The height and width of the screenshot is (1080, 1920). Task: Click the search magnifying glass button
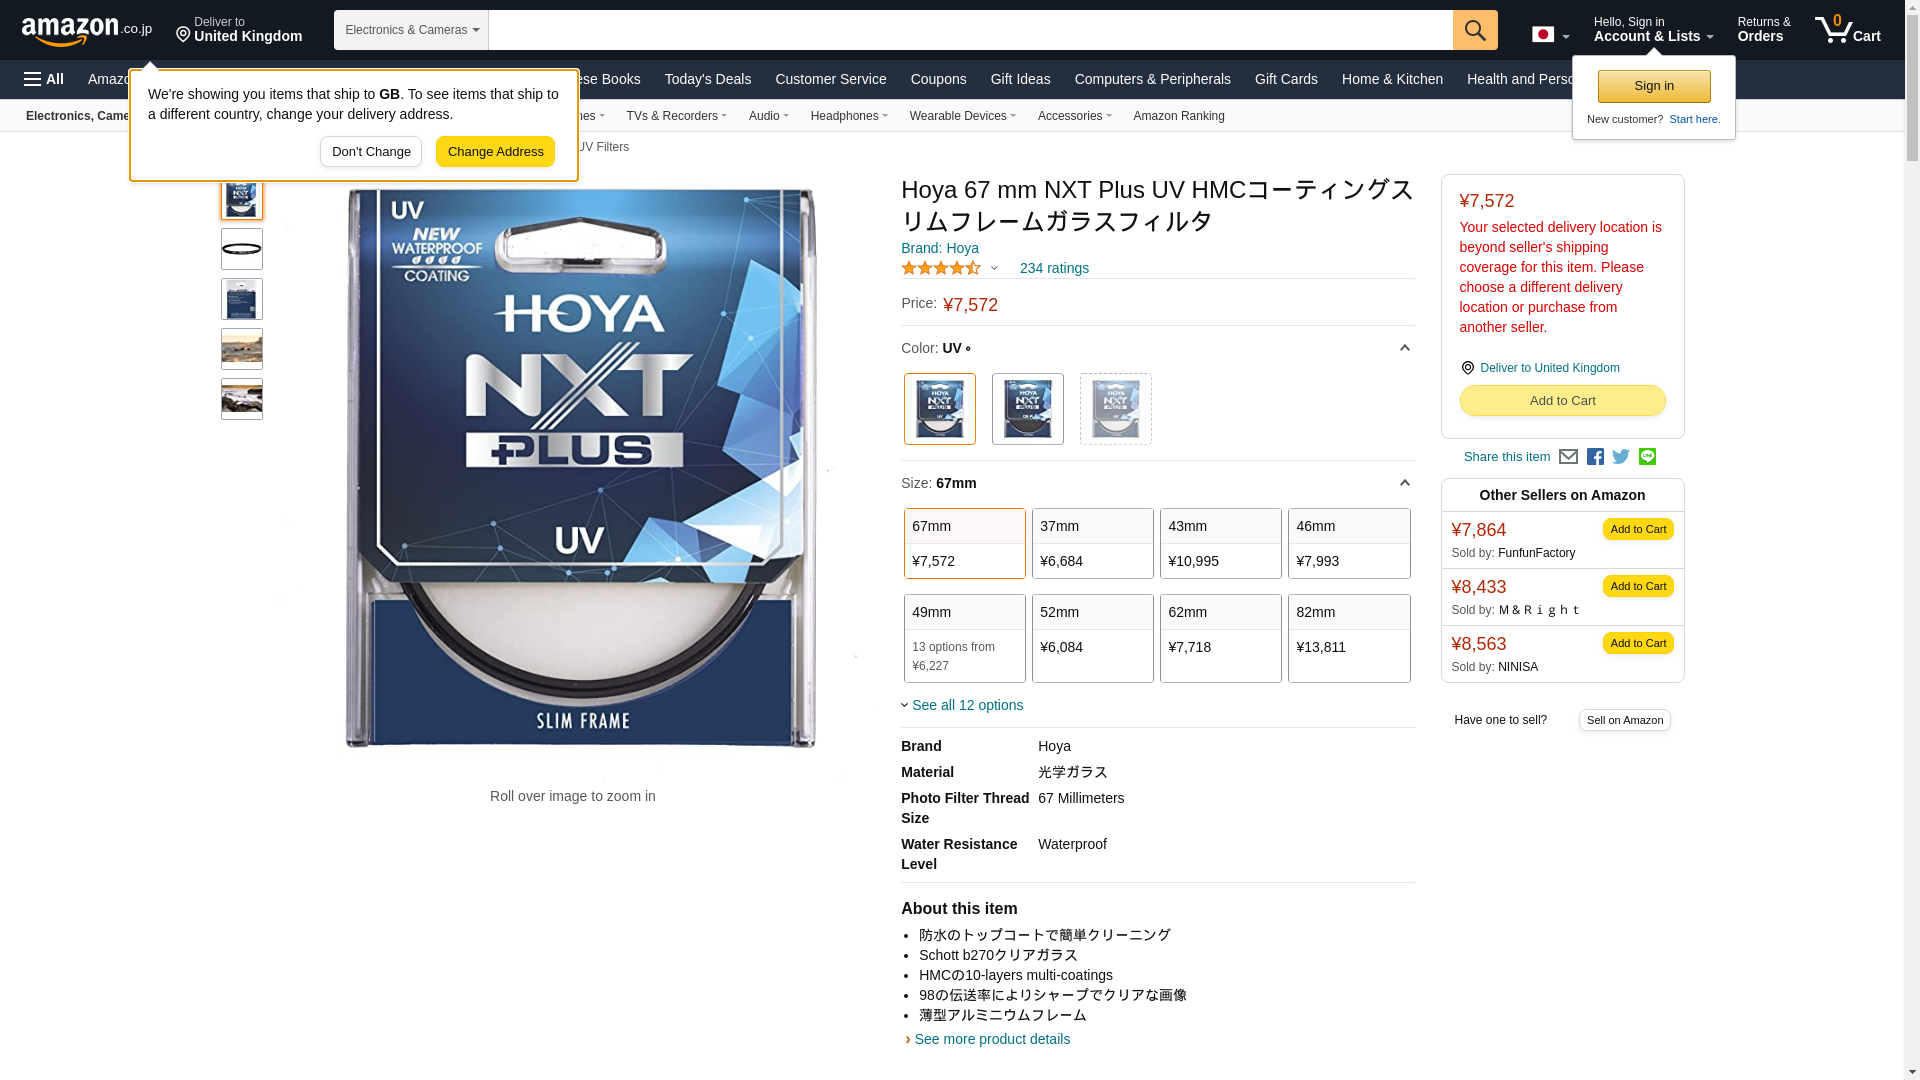1474,30
